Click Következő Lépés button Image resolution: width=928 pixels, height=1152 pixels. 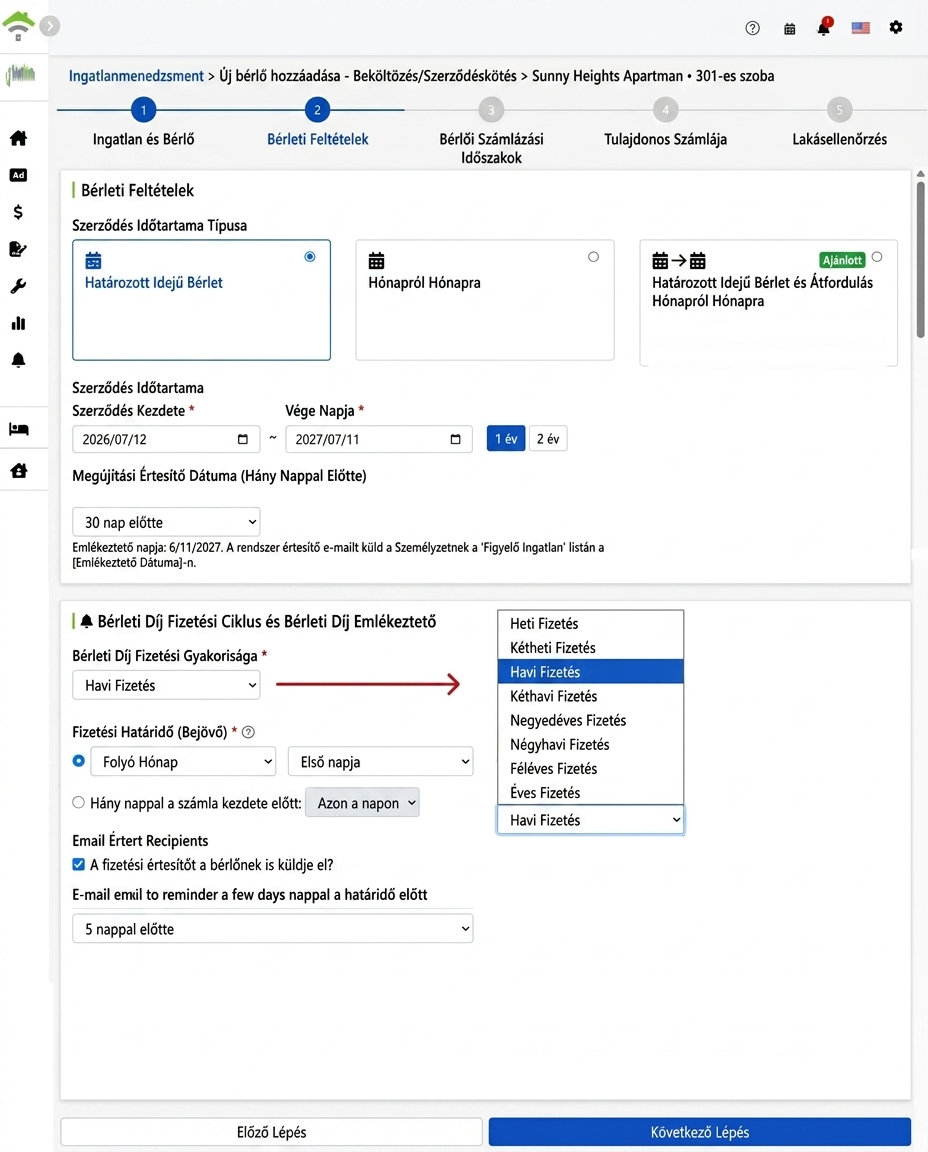pos(699,1131)
